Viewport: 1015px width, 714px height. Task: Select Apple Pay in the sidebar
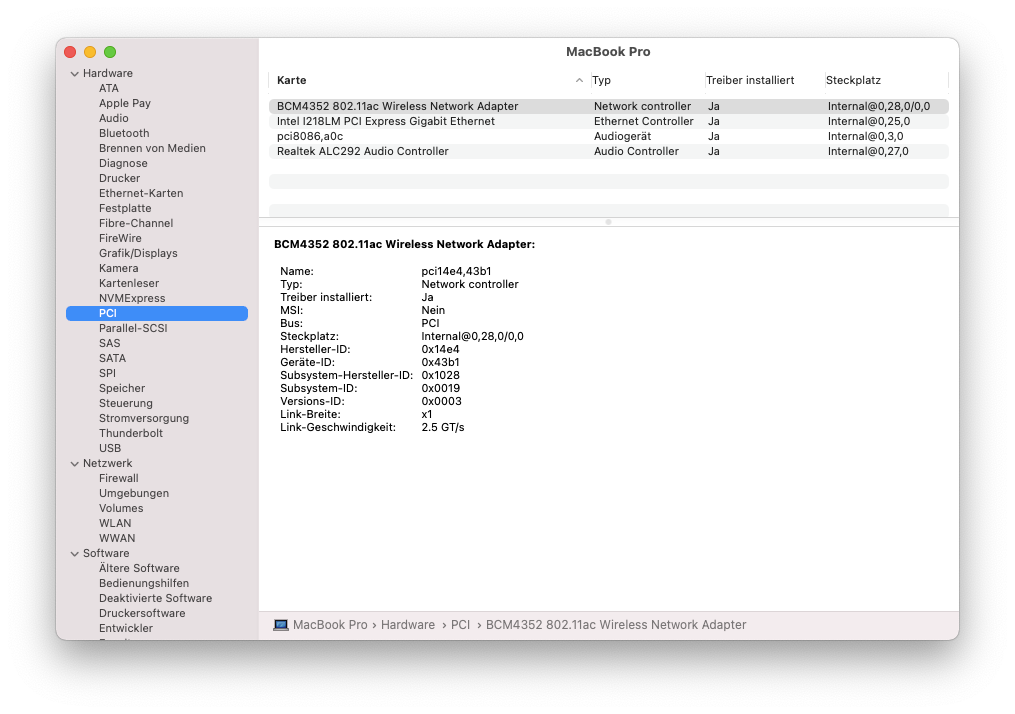[x=124, y=103]
